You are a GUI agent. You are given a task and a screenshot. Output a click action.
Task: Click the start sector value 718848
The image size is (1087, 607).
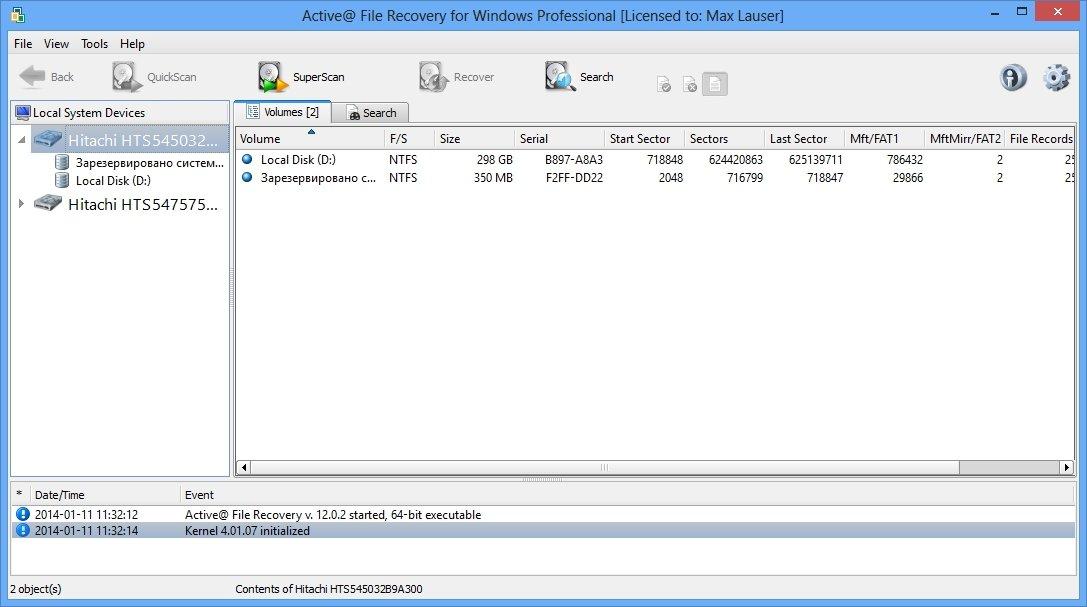pos(664,159)
